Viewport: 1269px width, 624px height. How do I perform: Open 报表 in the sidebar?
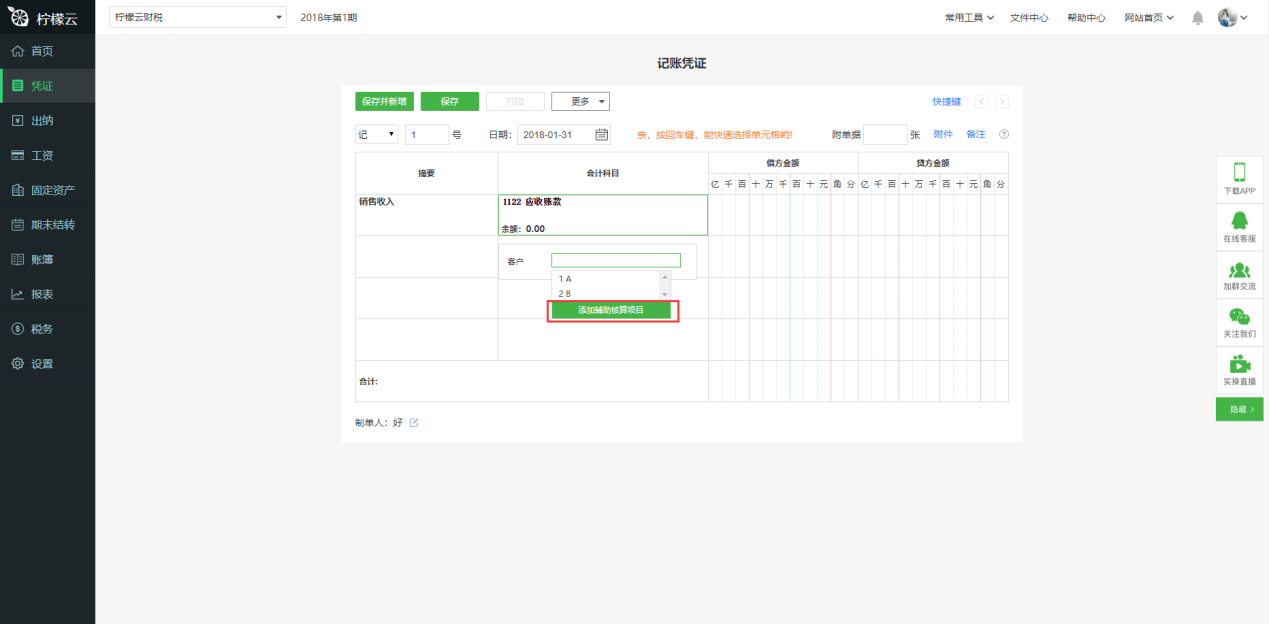[42, 295]
